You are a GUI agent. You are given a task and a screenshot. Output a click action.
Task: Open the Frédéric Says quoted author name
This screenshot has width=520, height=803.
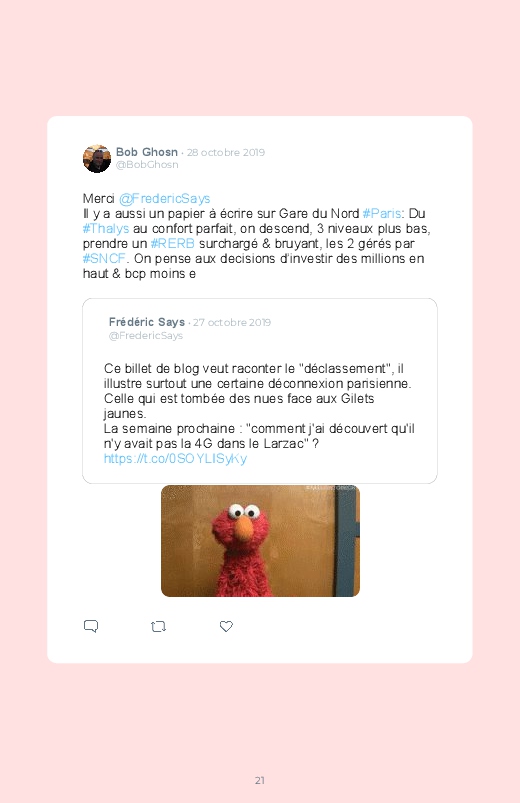[147, 322]
